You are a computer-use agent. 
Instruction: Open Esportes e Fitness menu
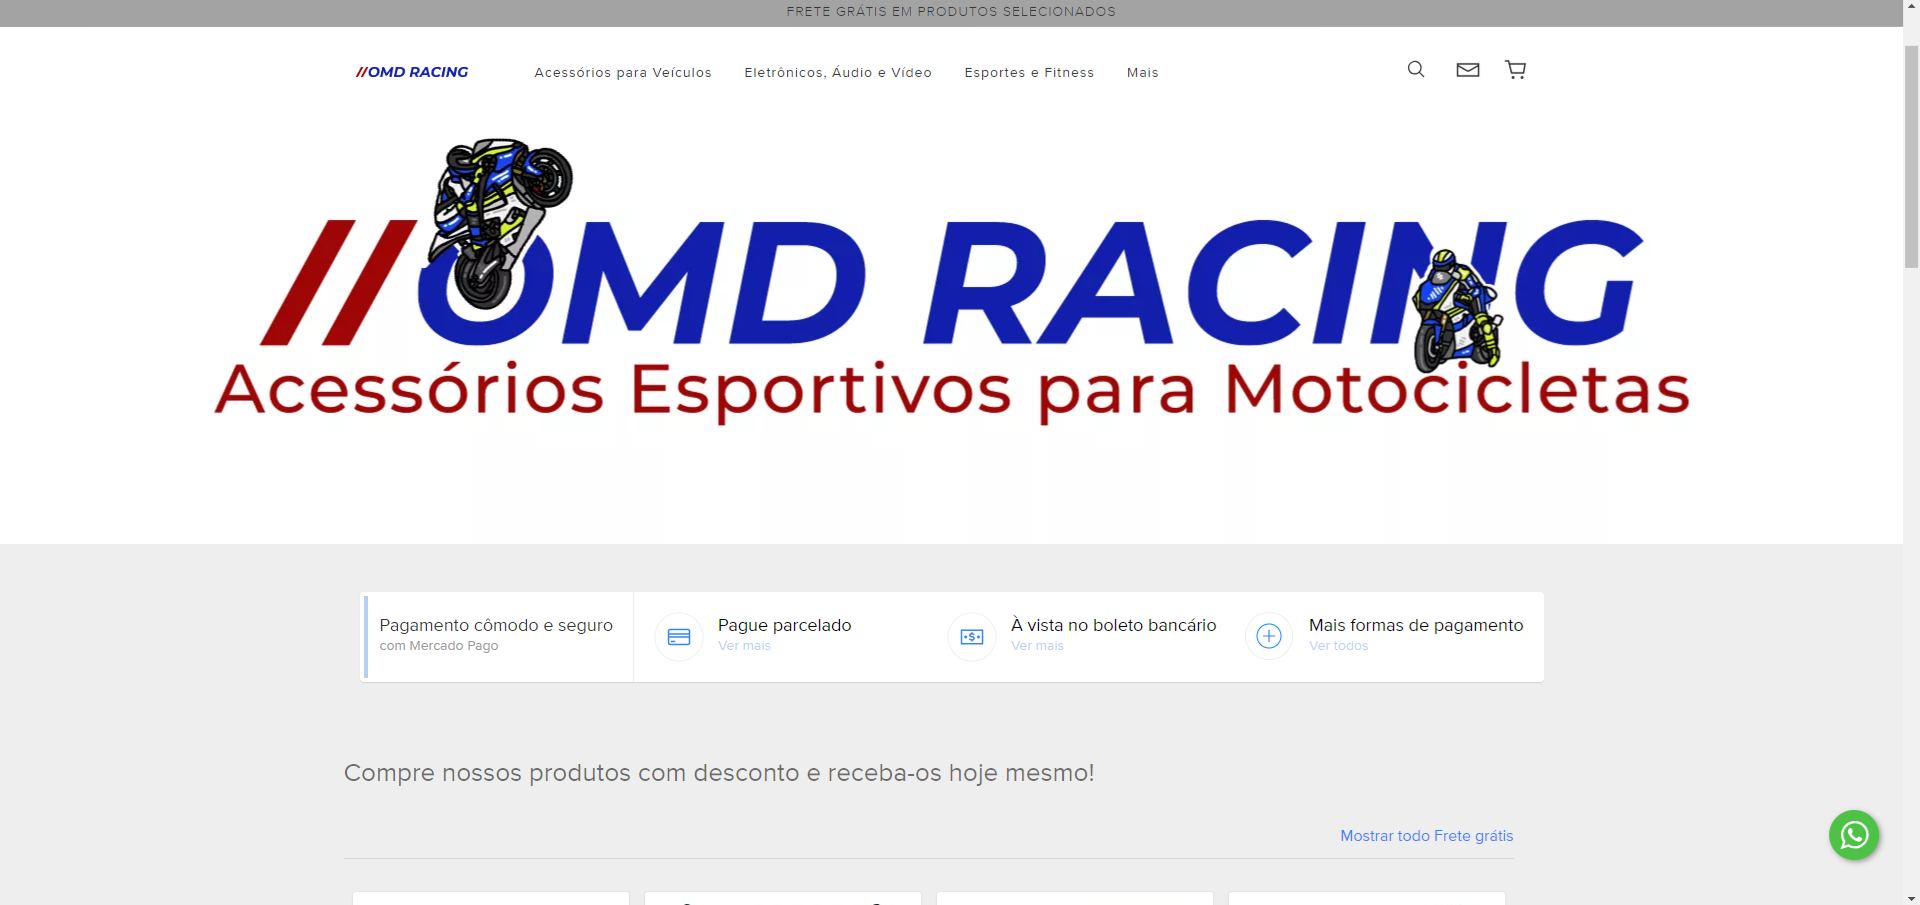[1029, 73]
